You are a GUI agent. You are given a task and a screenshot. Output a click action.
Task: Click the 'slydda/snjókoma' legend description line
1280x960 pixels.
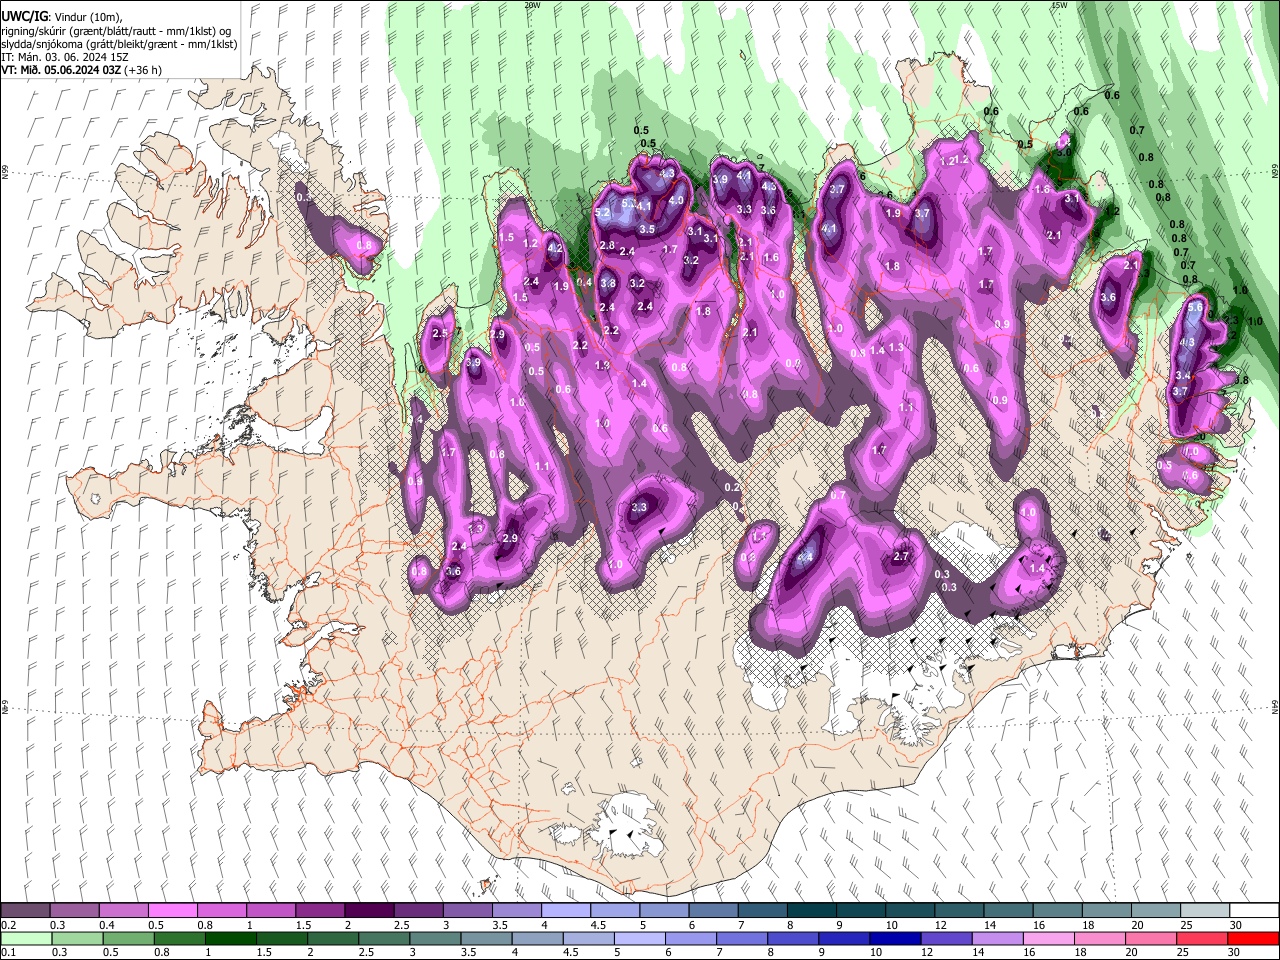tap(119, 44)
